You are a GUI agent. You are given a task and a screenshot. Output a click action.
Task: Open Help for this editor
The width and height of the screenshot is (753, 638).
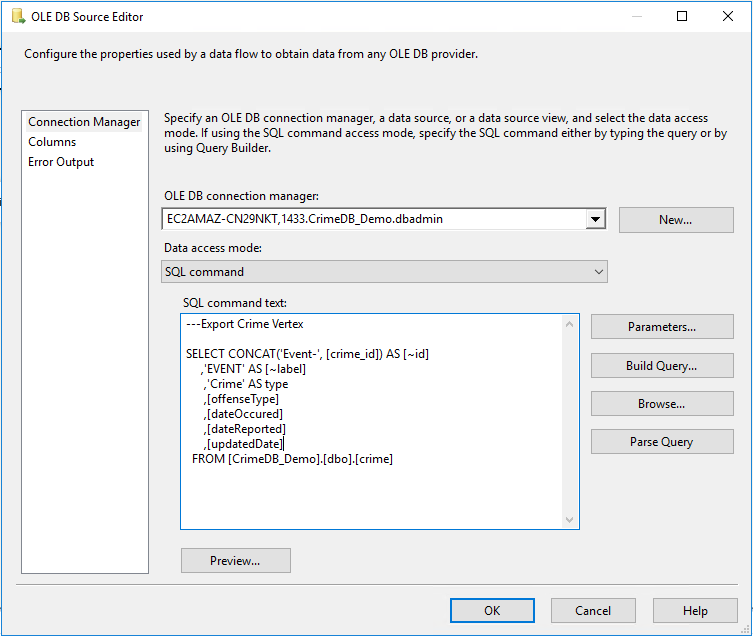(695, 611)
